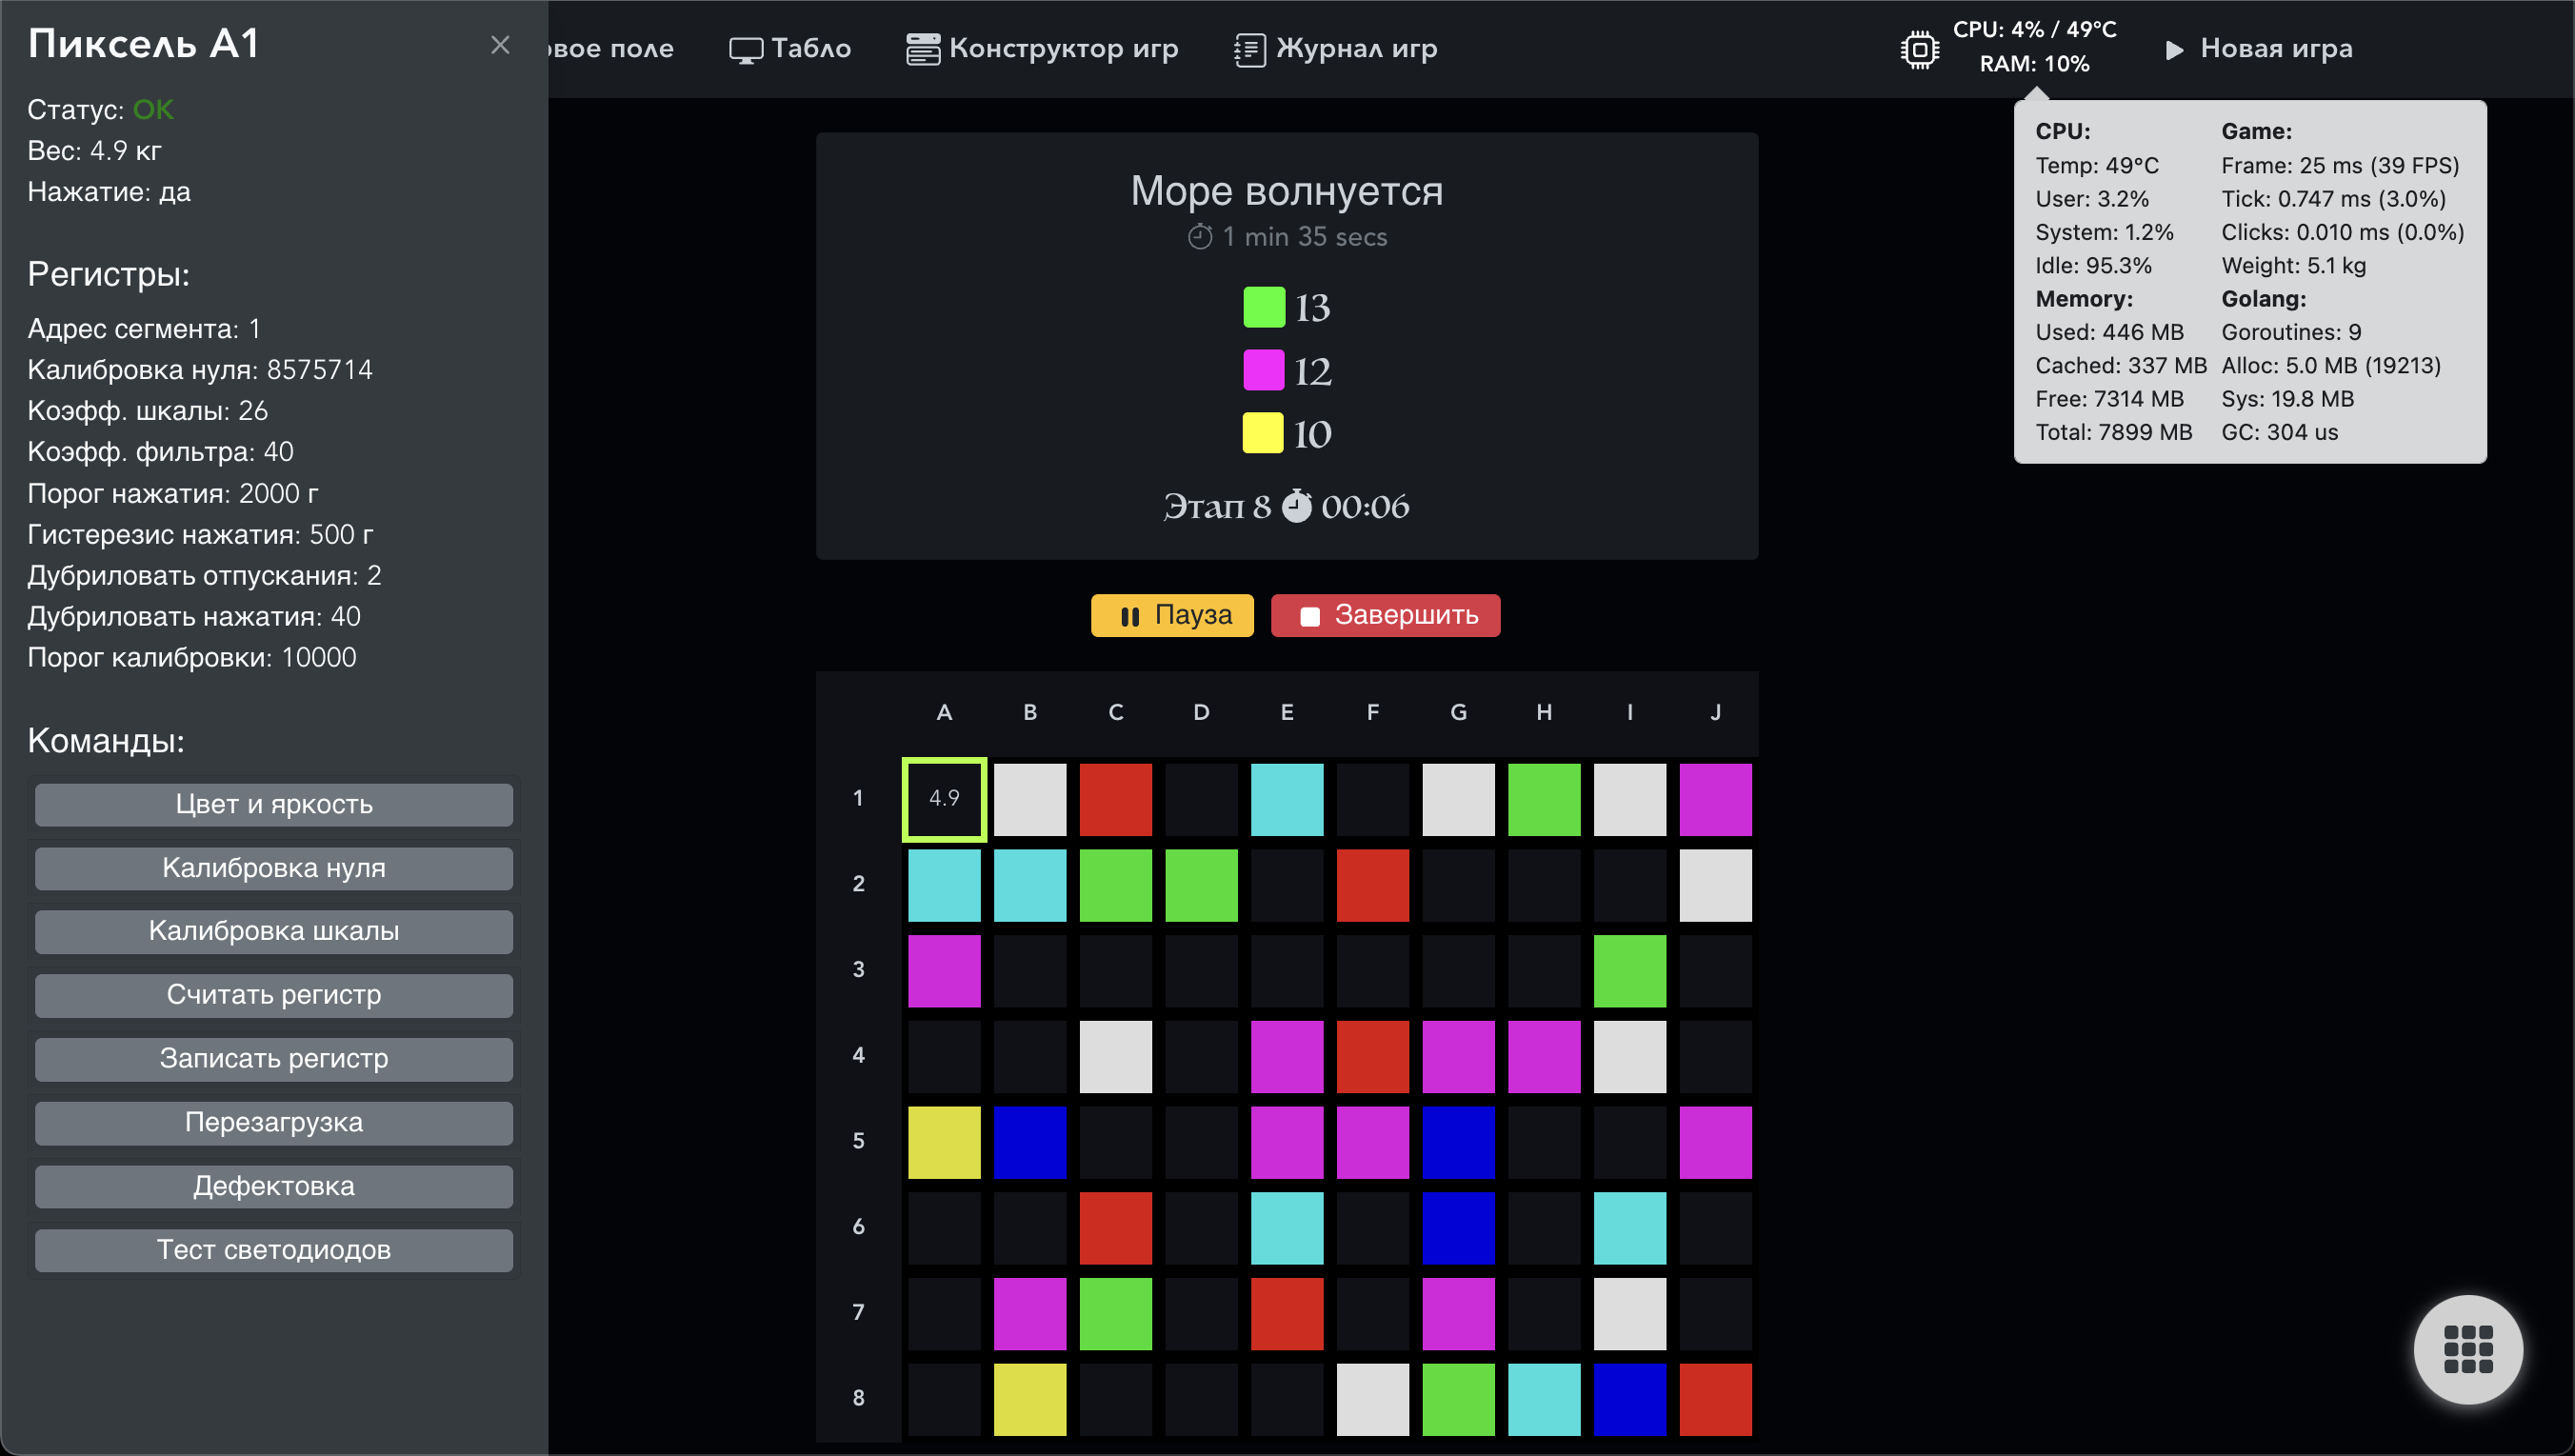Click the 1 min 35 secs clock icon

(1200, 237)
